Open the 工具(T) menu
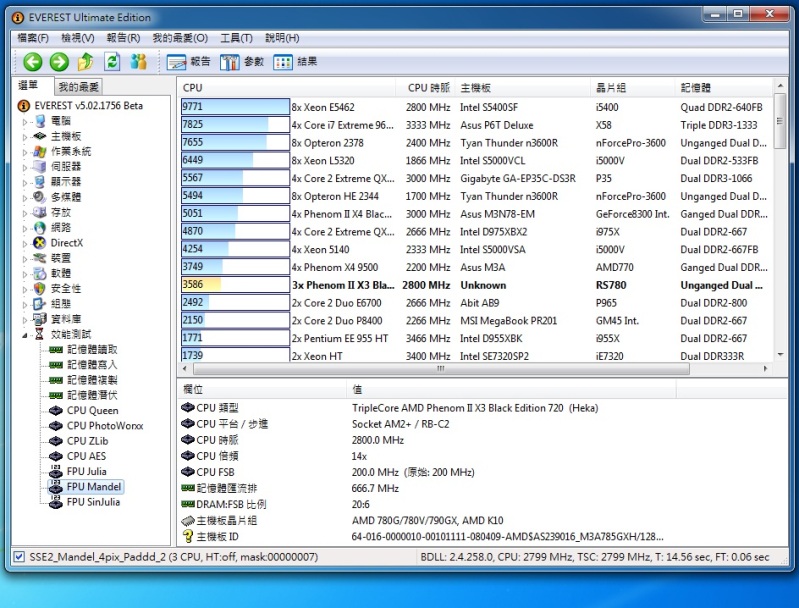The image size is (799, 608). pyautogui.click(x=236, y=38)
